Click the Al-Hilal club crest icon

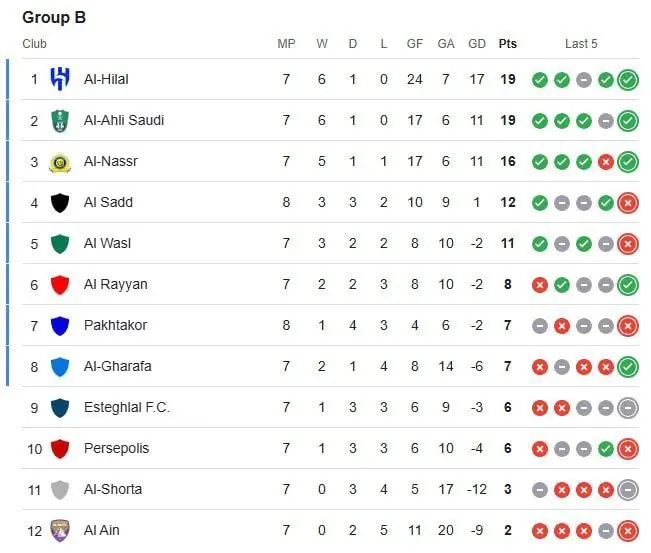tap(60, 79)
